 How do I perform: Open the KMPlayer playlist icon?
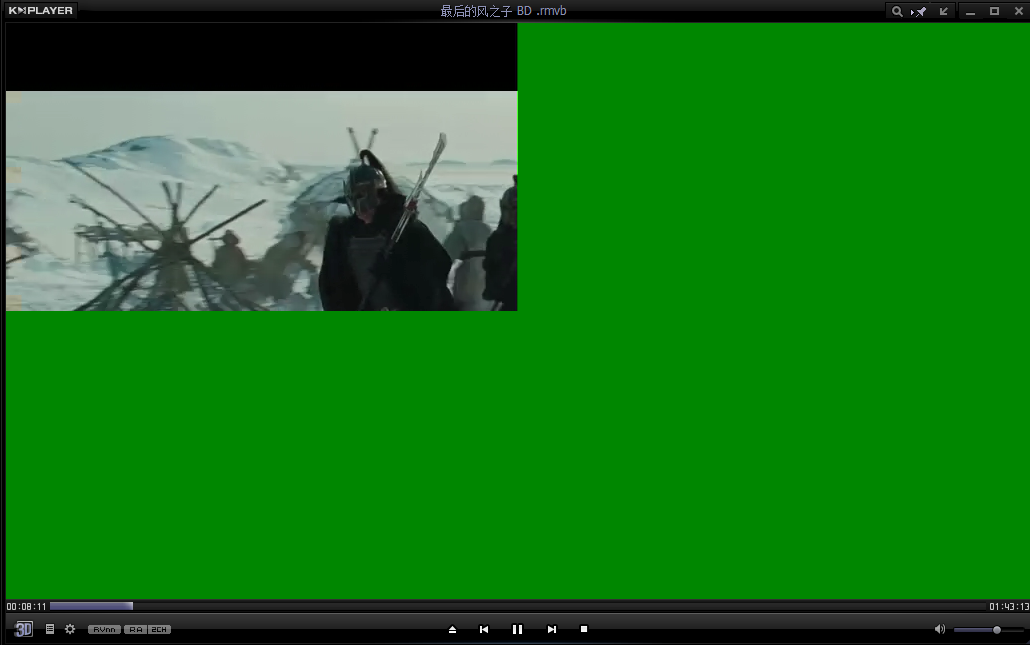[x=50, y=629]
